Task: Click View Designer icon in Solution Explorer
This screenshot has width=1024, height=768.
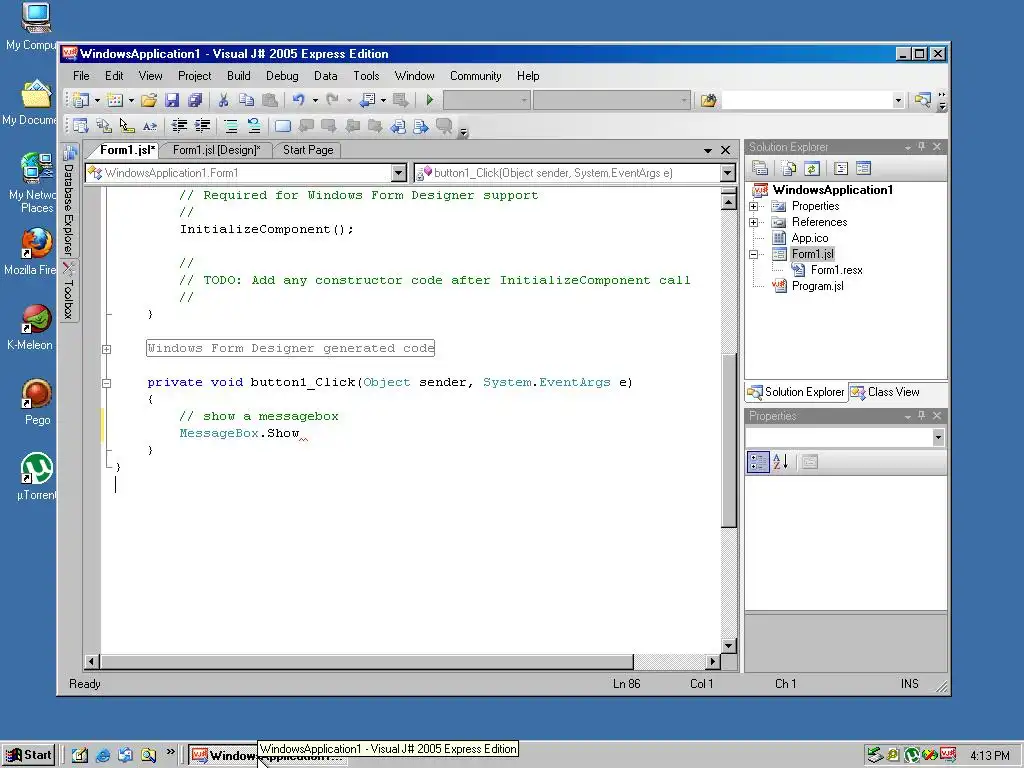Action: coord(863,168)
